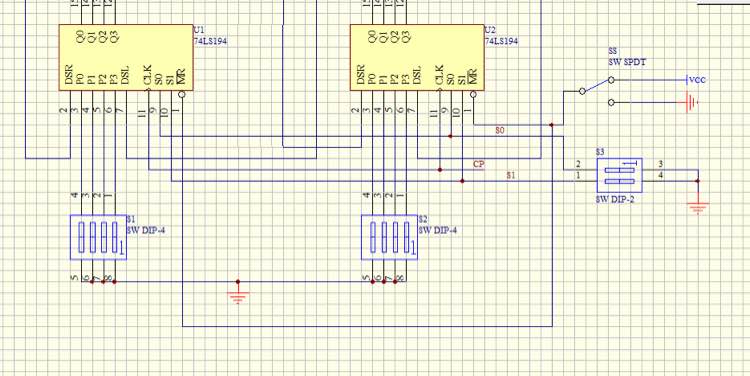Click the ground symbol between the DIP-4 switches
Image resolution: width=750 pixels, height=376 pixels.
click(x=238, y=297)
